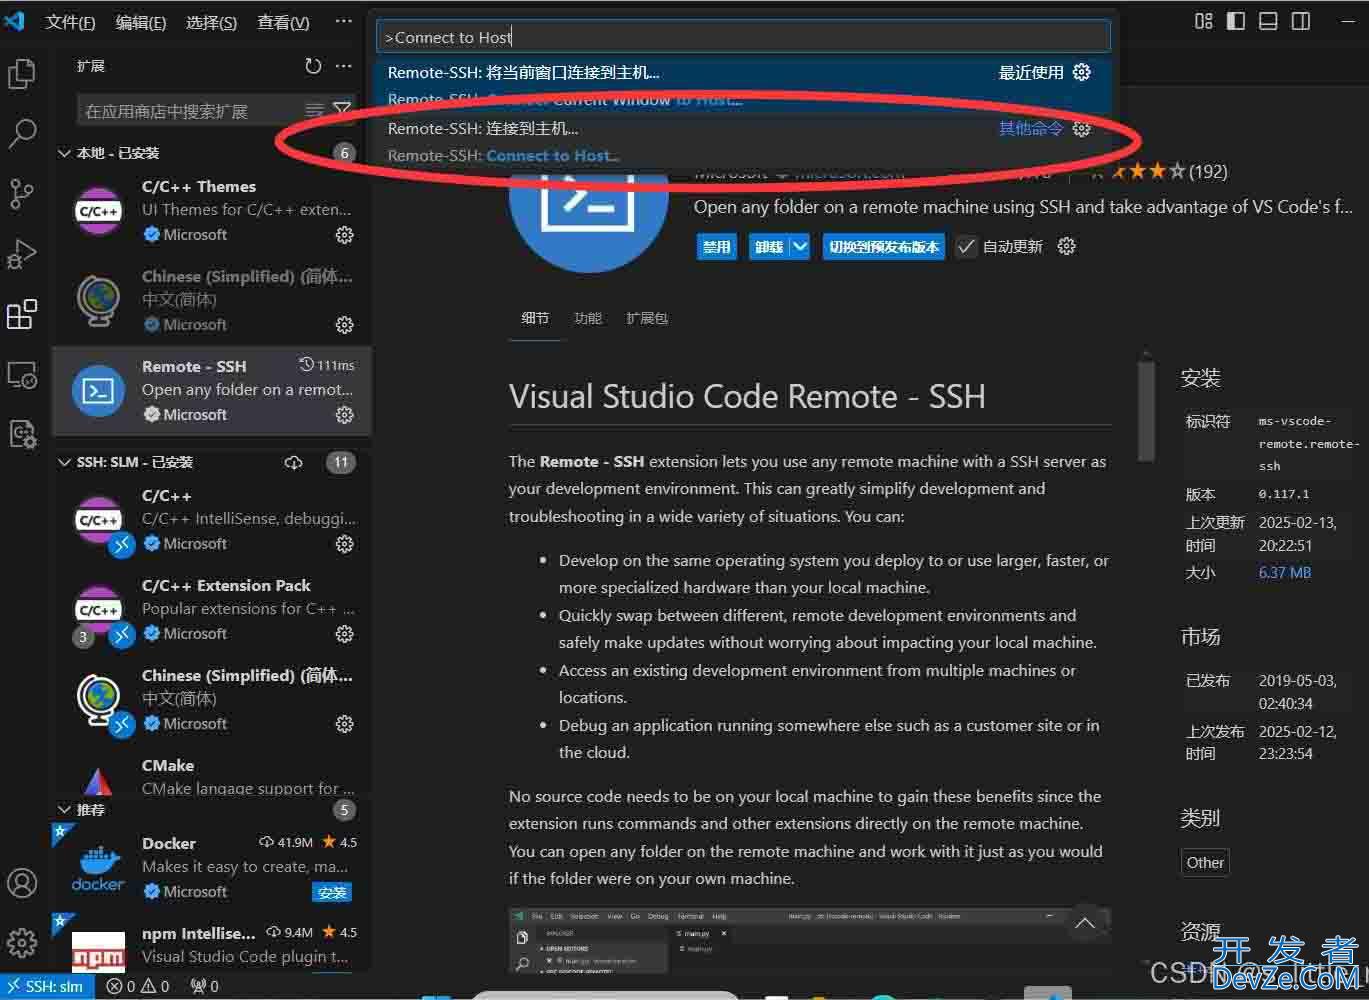The height and width of the screenshot is (1000, 1369).
Task: Select Chinese (Simplified) in local installed list
Action: pyautogui.click(x=212, y=301)
